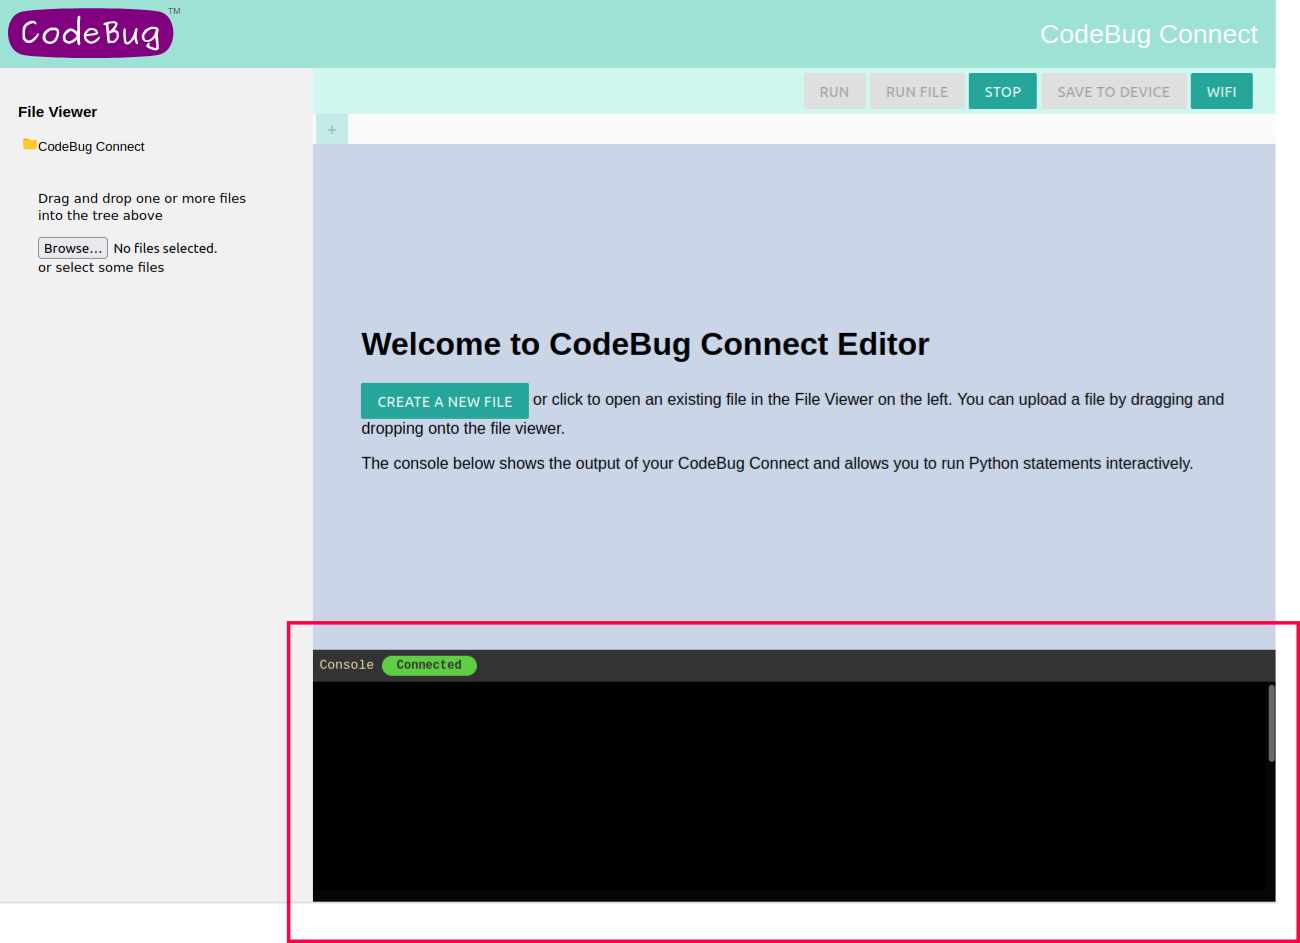Click Browse… to select files
The height and width of the screenshot is (943, 1300).
(x=73, y=248)
